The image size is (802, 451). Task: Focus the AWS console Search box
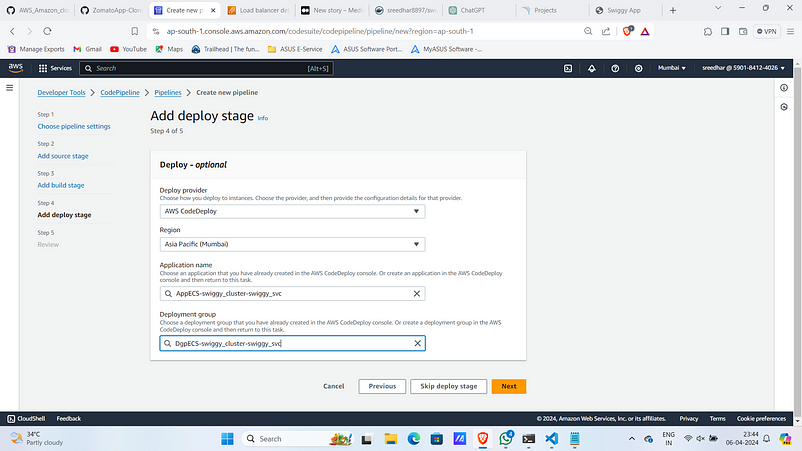point(206,68)
